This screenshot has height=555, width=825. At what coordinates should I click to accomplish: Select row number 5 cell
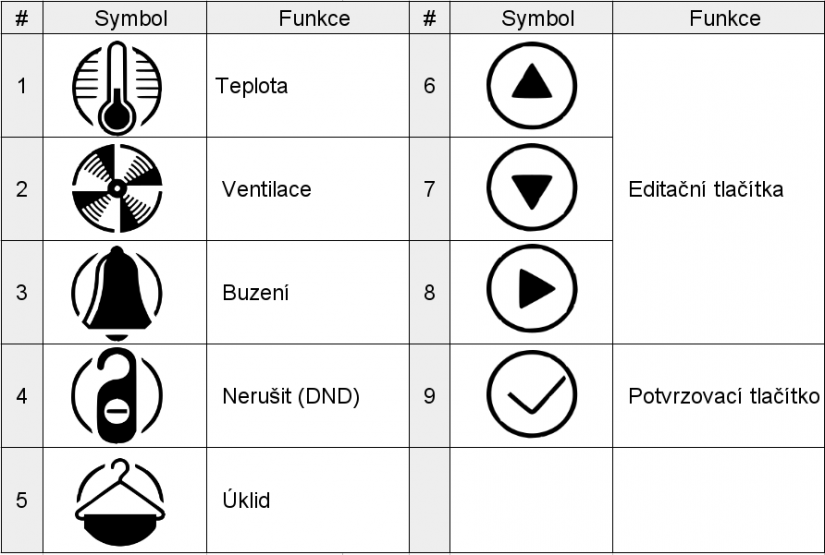click(22, 500)
